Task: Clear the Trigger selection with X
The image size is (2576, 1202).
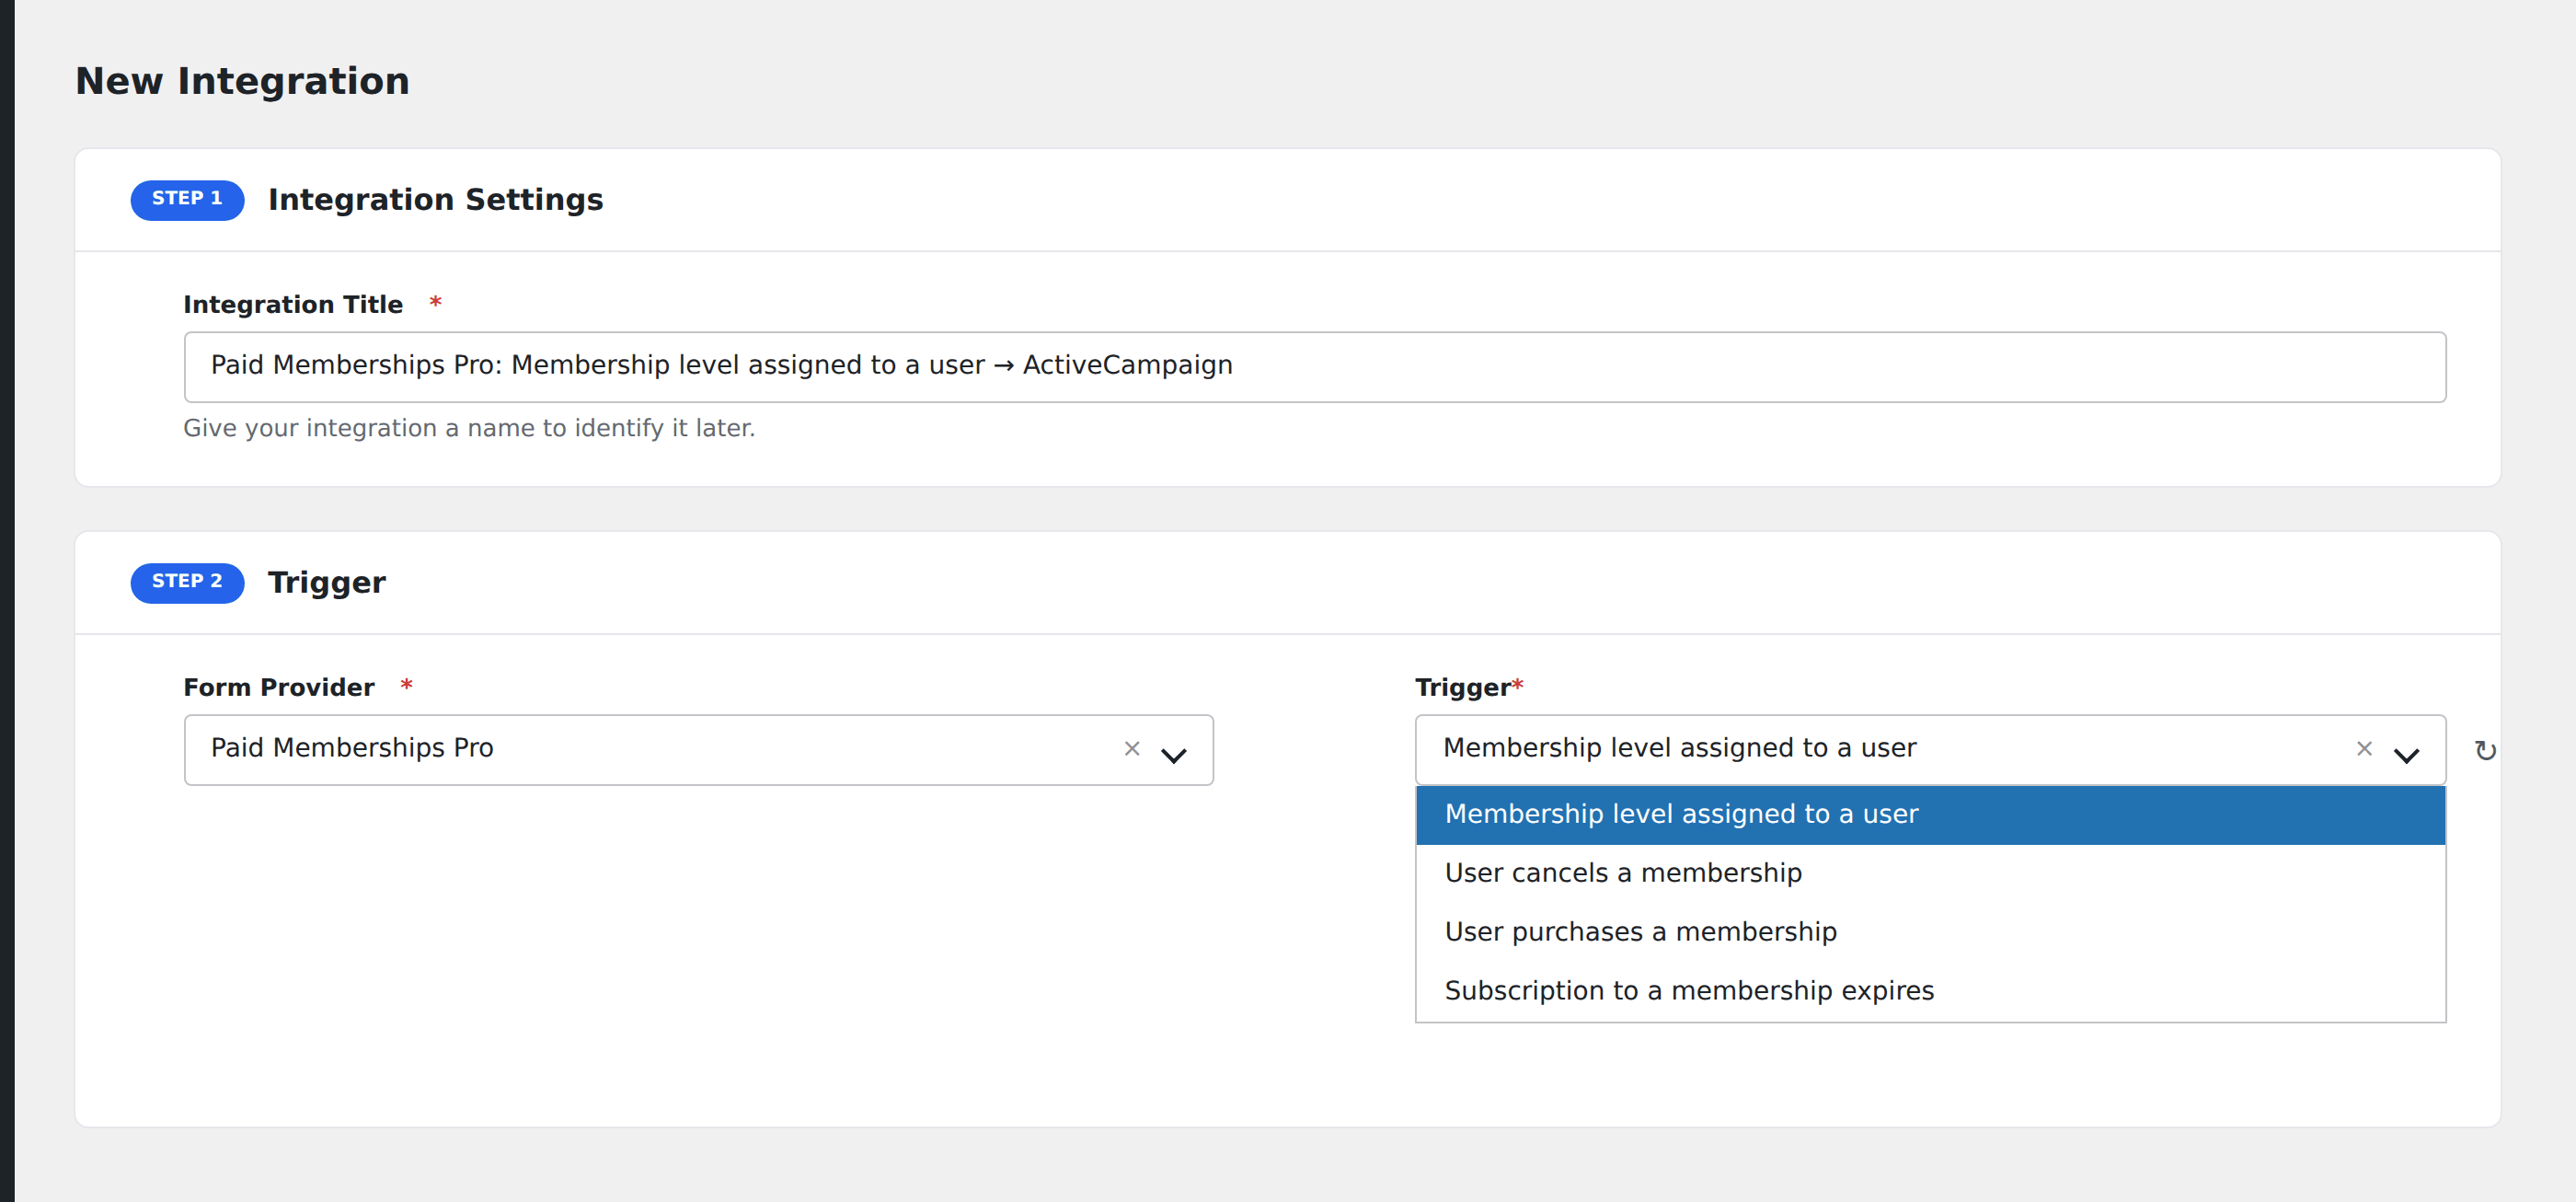Action: tap(2364, 748)
